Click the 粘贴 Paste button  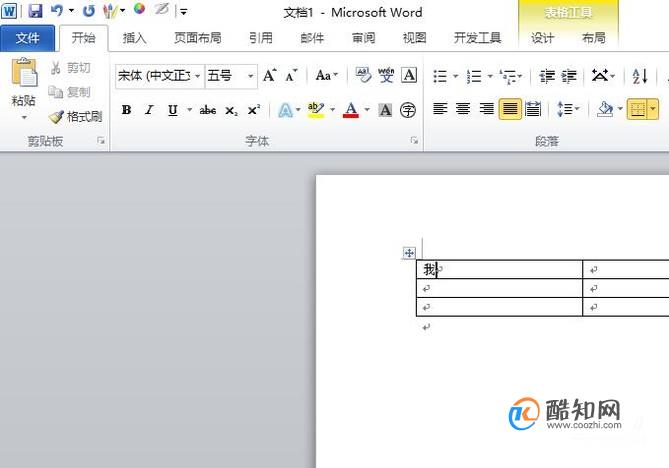pos(24,82)
